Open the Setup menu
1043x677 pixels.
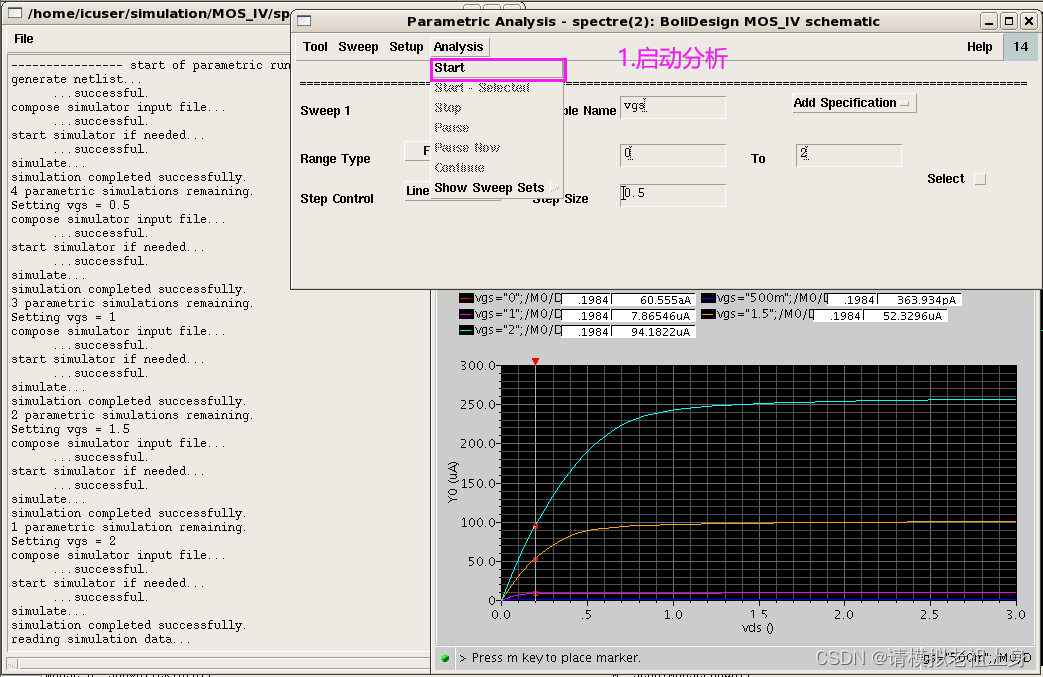pyautogui.click(x=406, y=47)
